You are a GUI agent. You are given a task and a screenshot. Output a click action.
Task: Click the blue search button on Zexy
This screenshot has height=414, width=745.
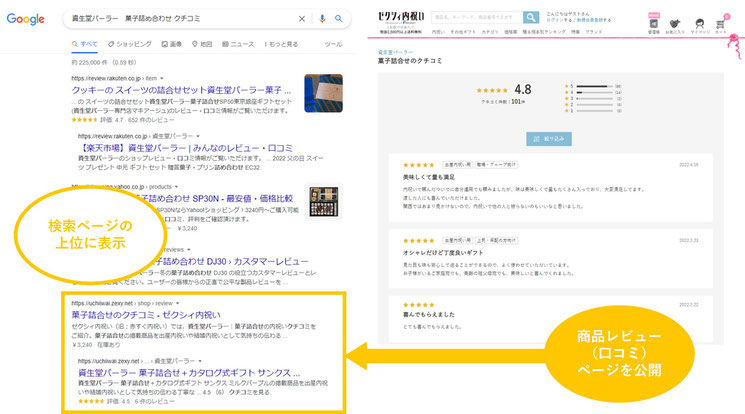click(531, 18)
